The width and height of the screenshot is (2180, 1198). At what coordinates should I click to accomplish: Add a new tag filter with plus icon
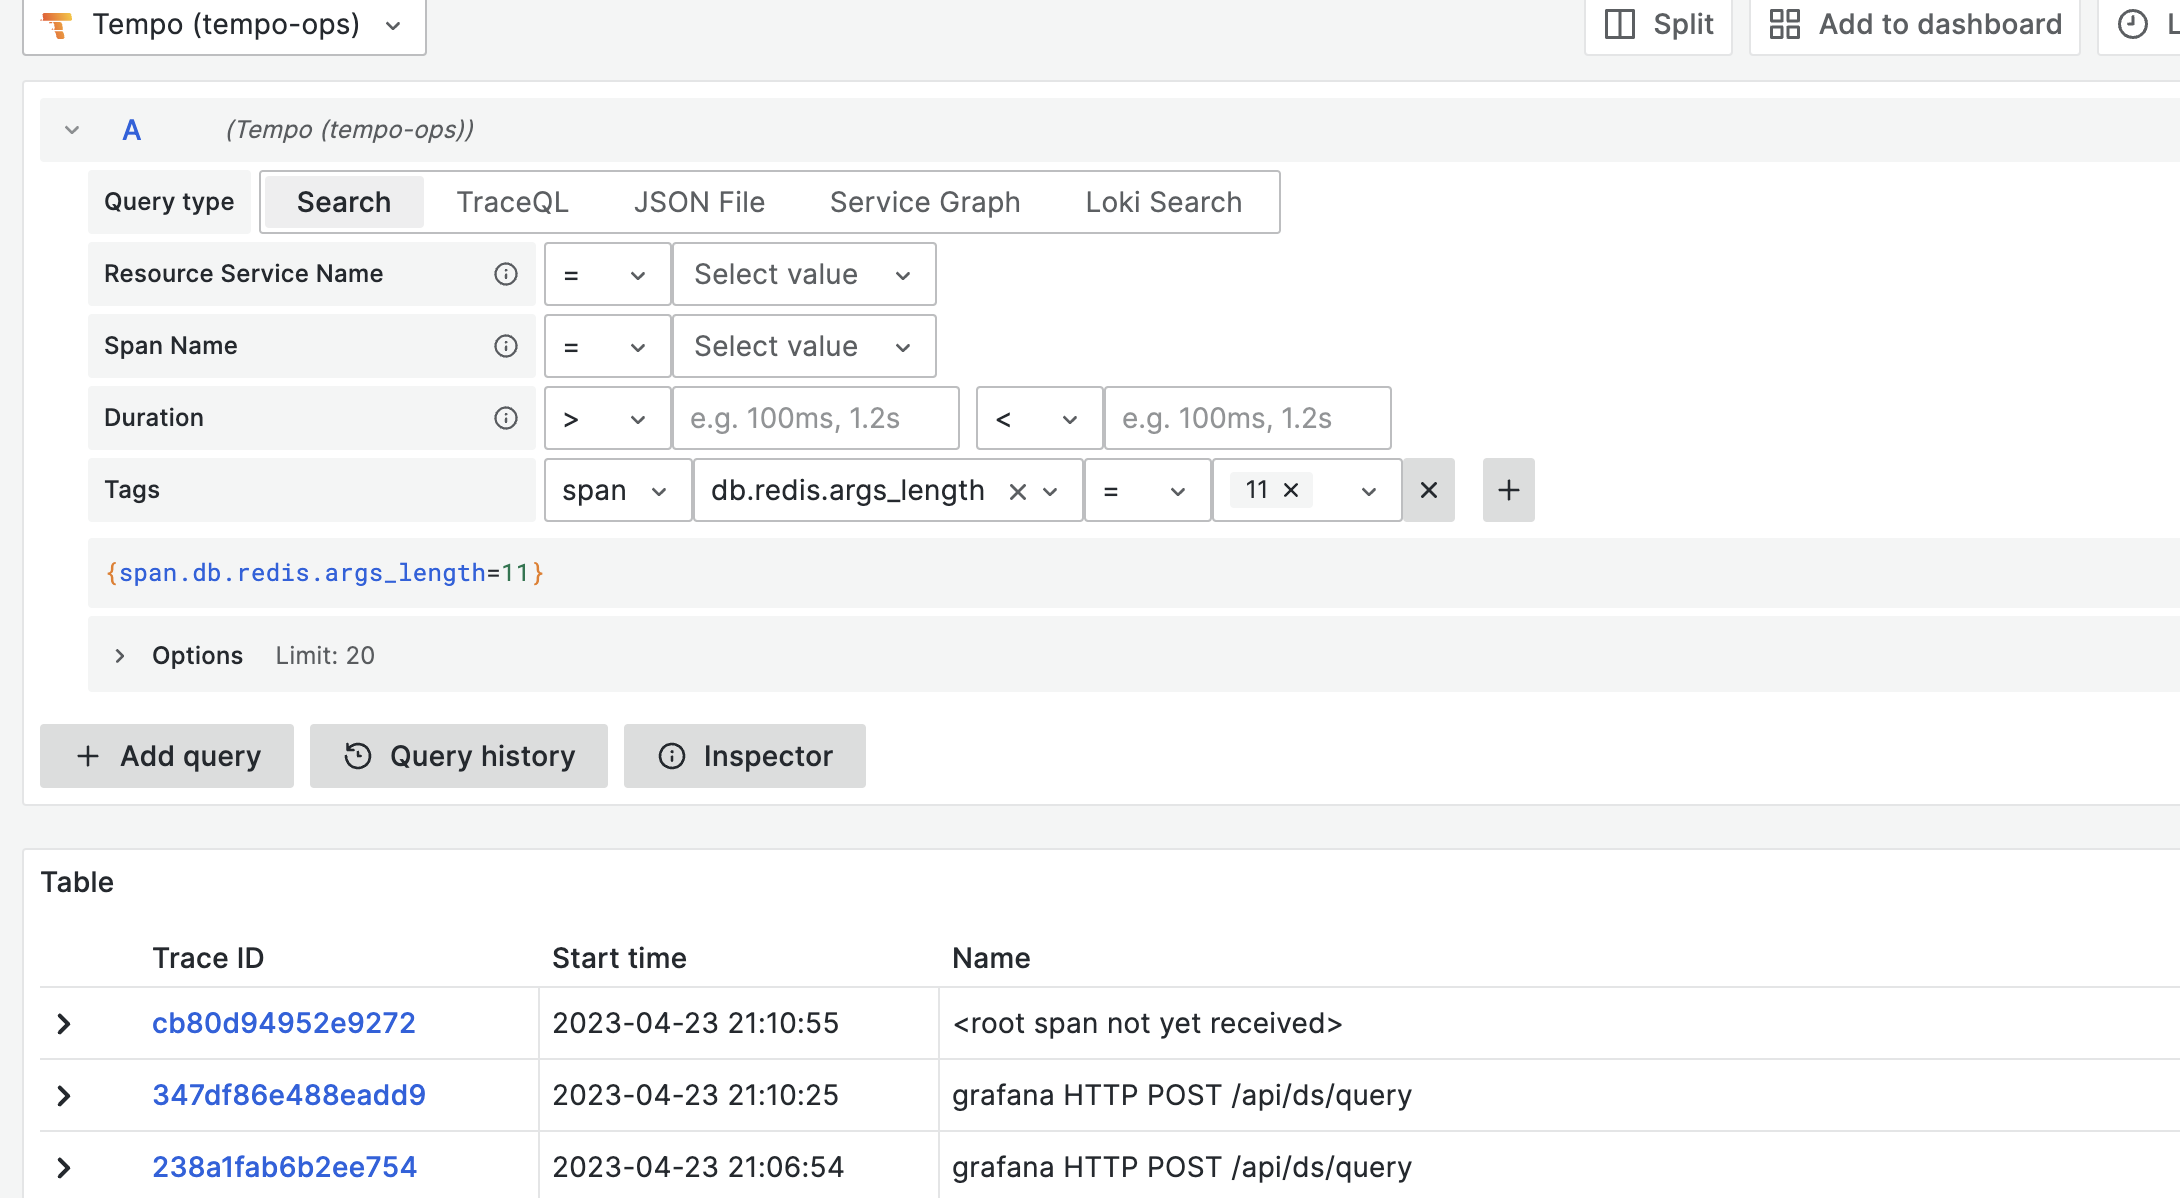coord(1508,490)
